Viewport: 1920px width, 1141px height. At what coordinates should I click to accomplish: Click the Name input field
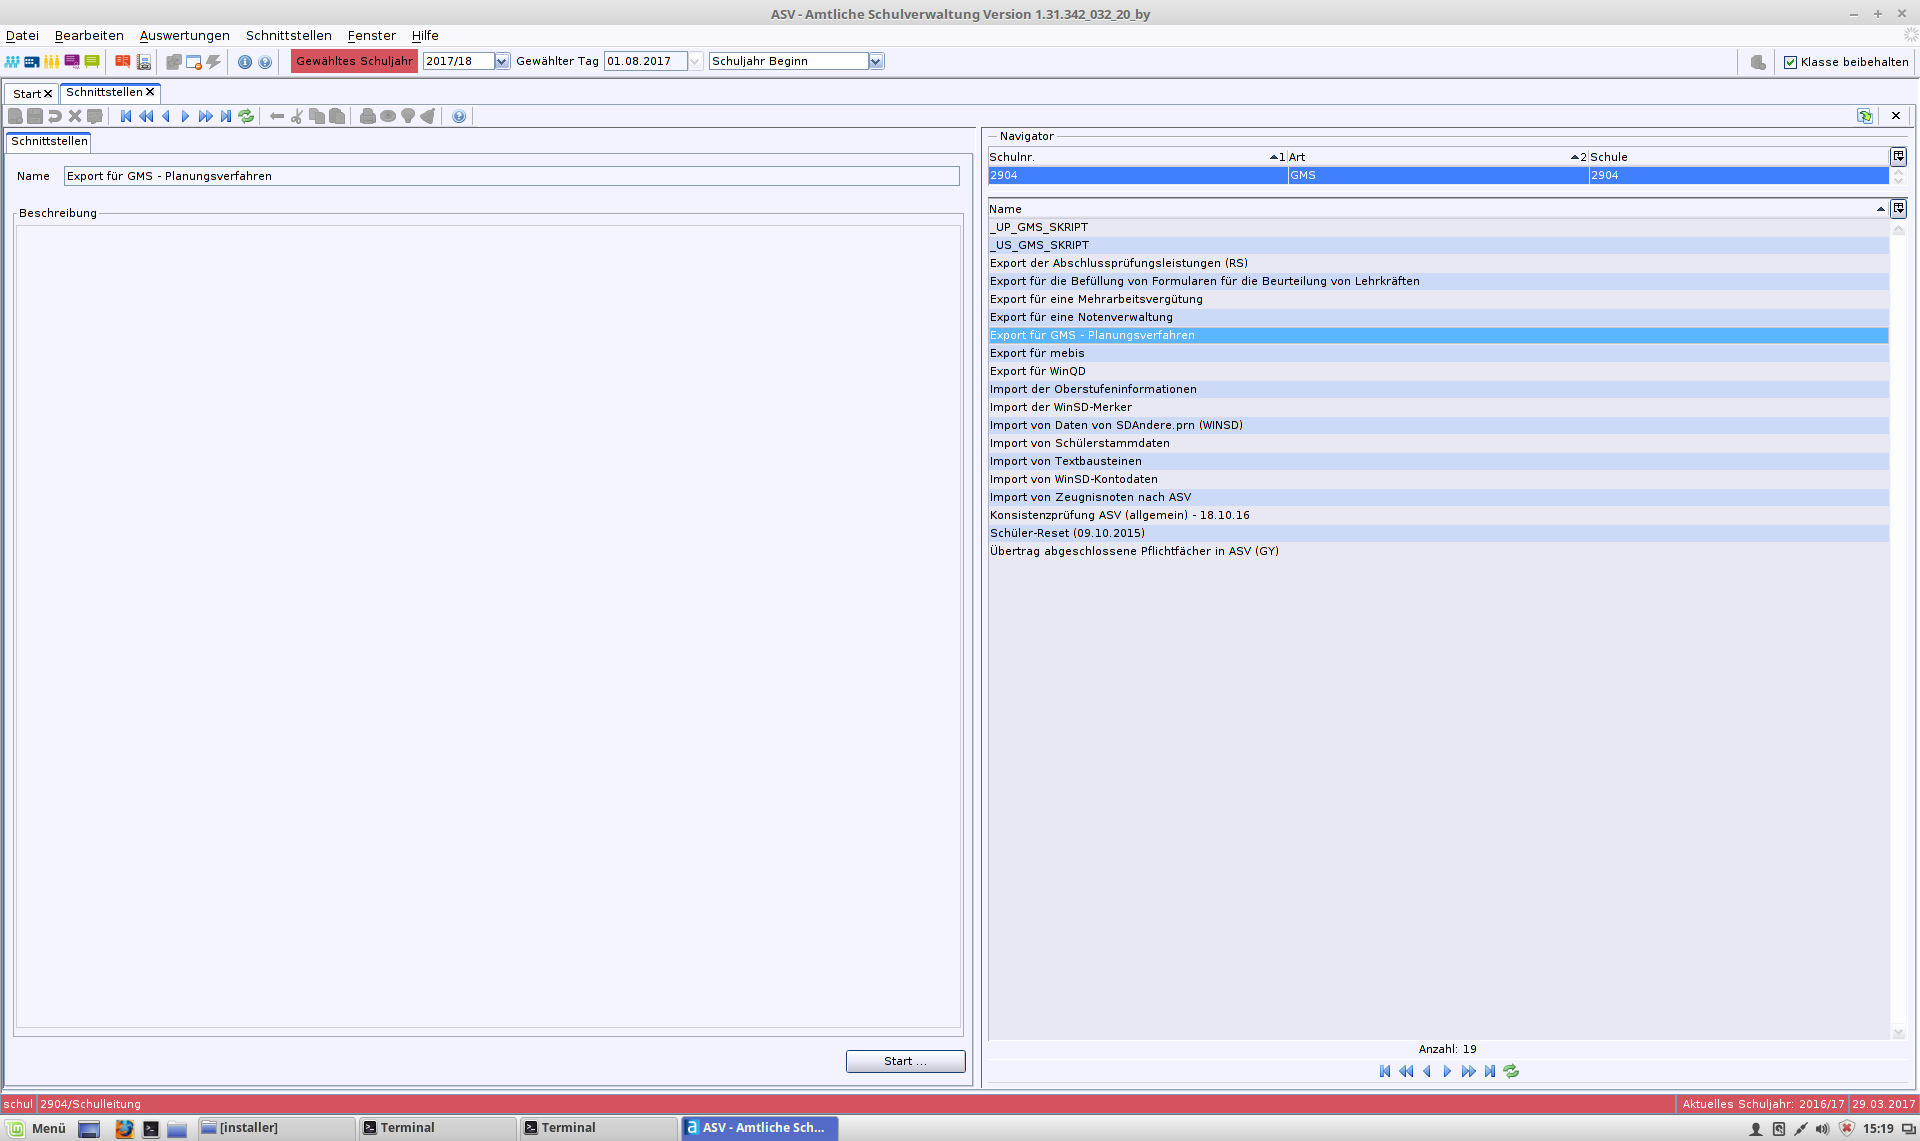(511, 176)
